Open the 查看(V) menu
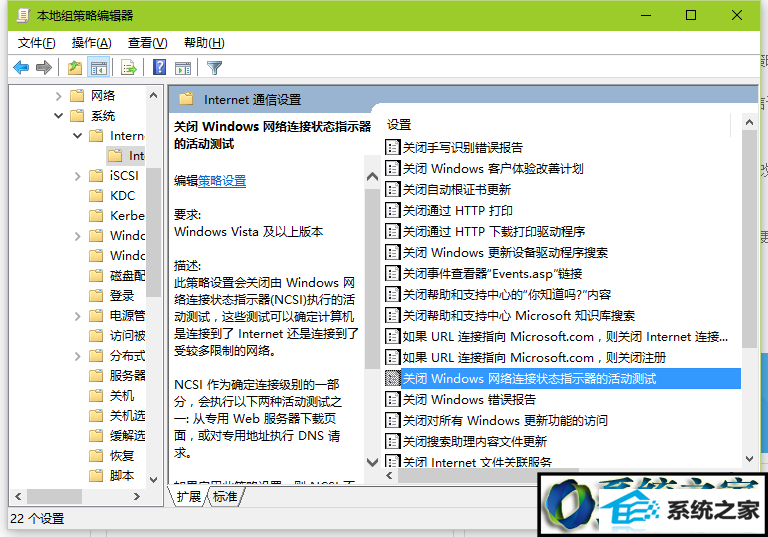The image size is (768, 537). [x=147, y=43]
